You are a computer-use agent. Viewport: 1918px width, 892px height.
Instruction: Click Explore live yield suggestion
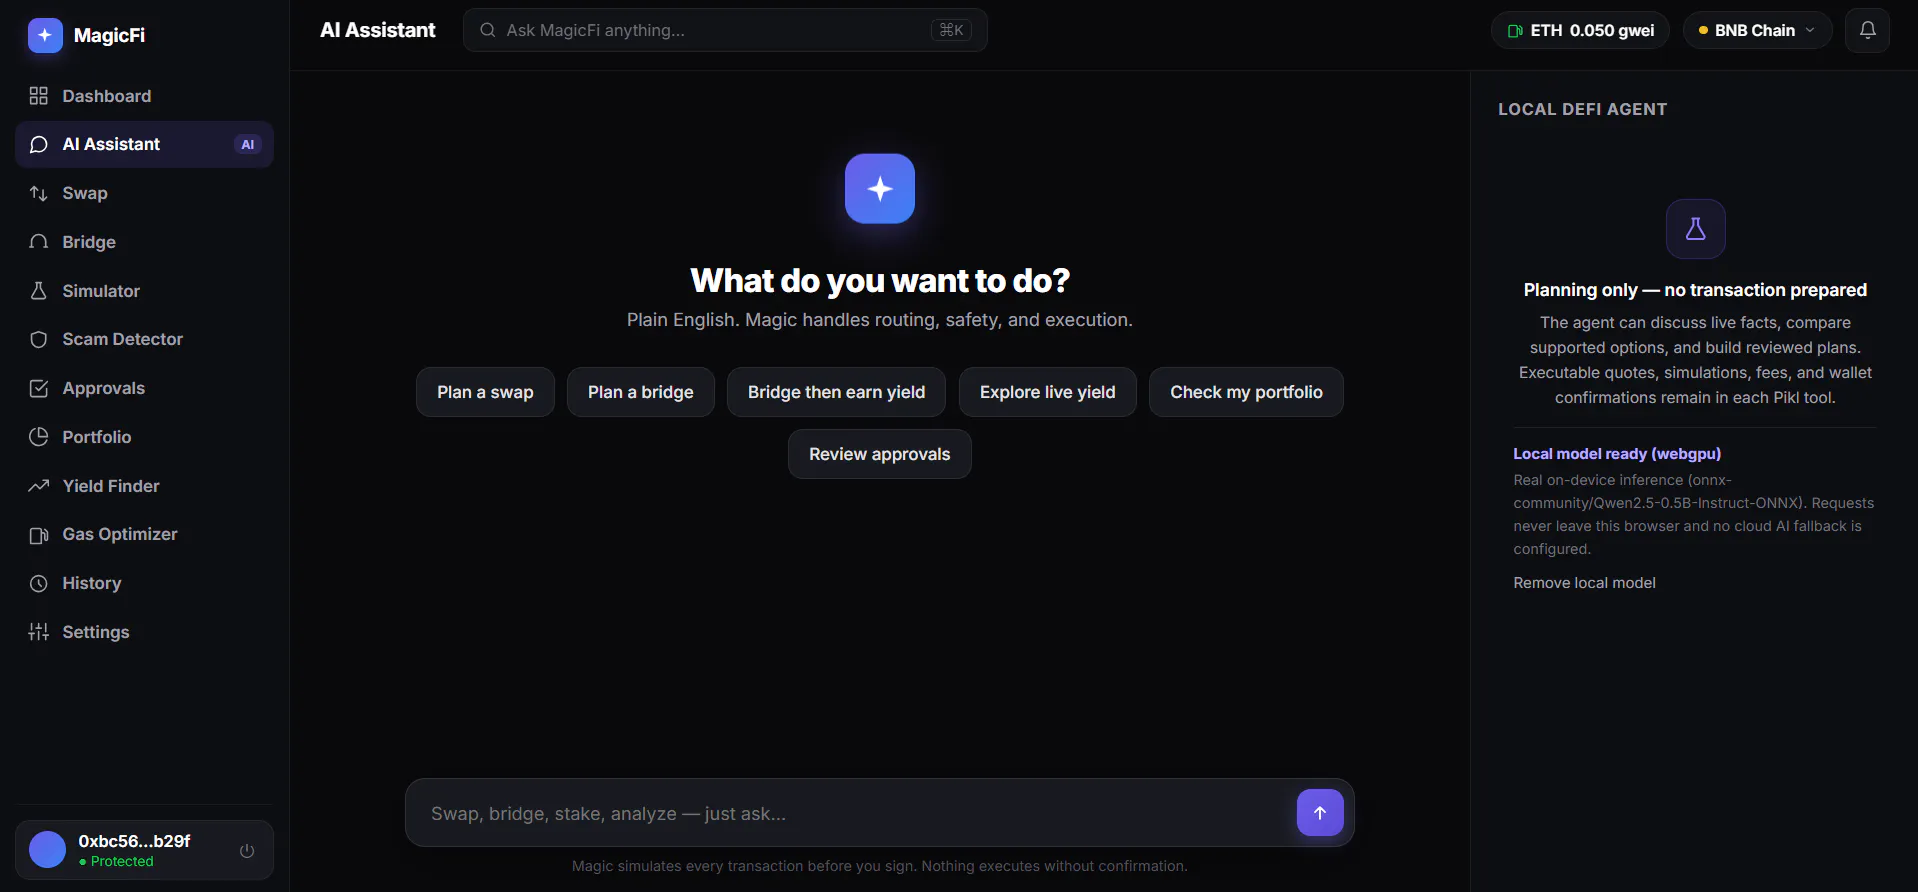click(x=1047, y=392)
